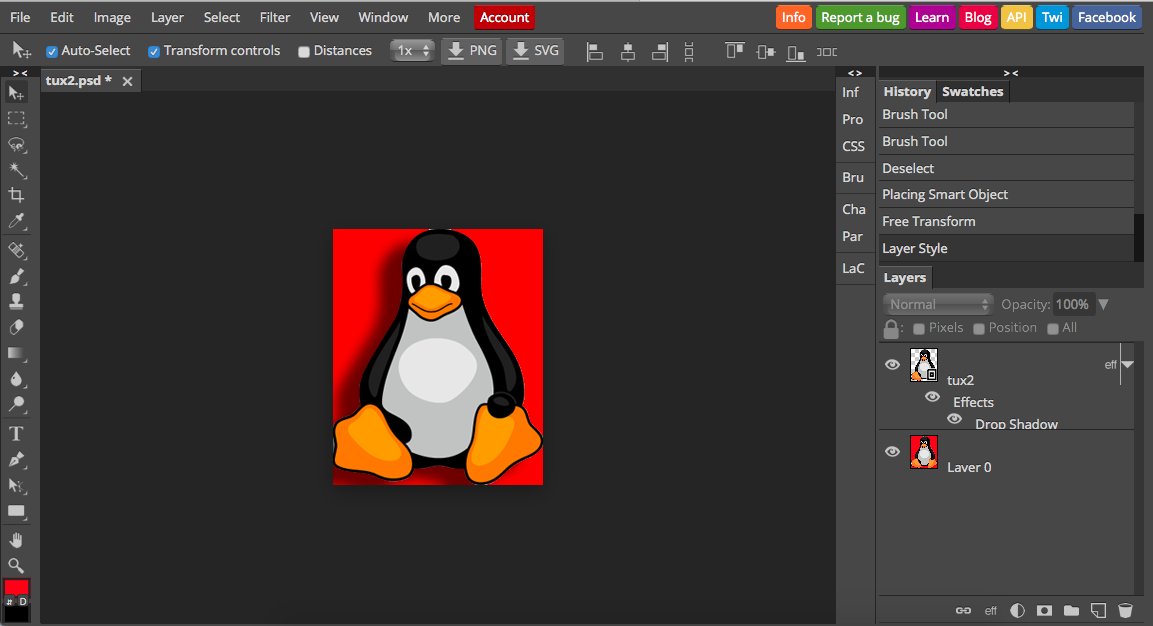Switch to the Swatches tab

click(972, 91)
